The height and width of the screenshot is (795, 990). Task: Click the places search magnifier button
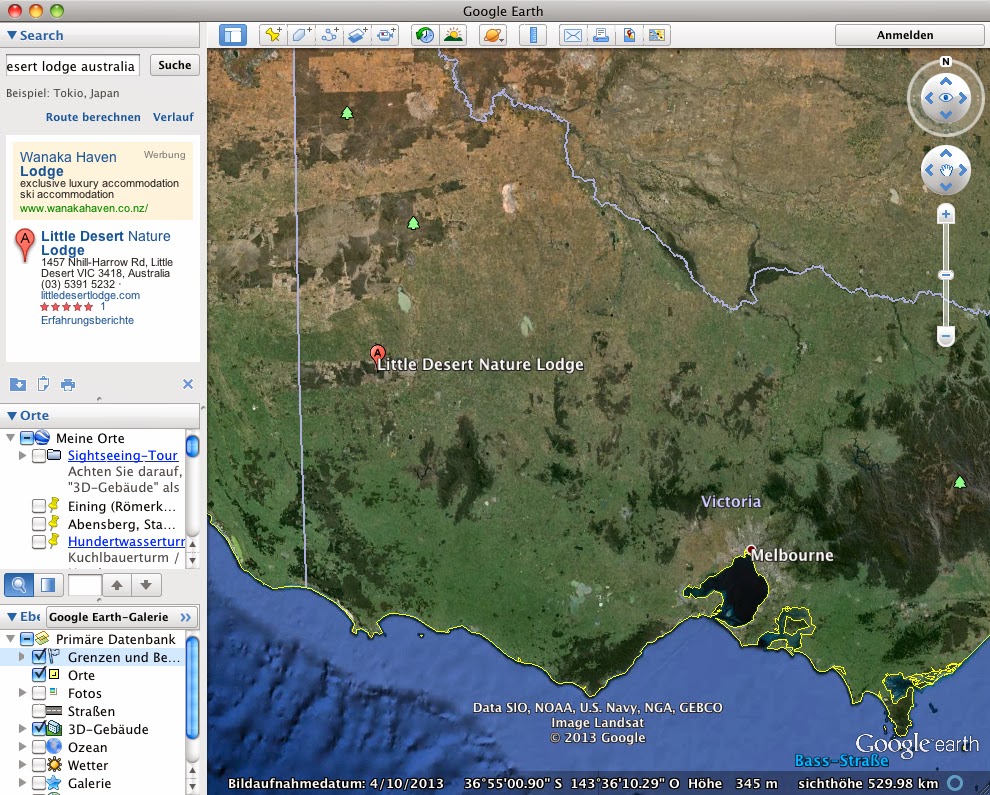19,585
